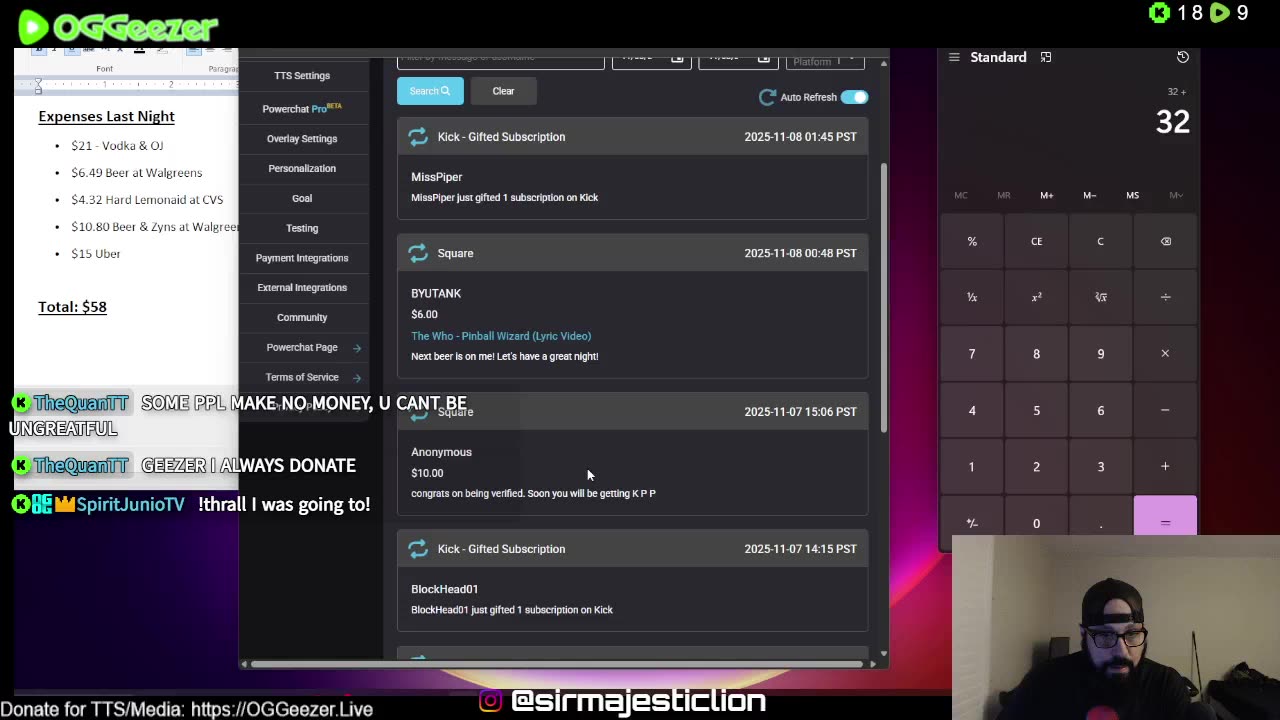The image size is (1280, 720).
Task: Open TTS Settings in the sidebar
Action: point(302,75)
